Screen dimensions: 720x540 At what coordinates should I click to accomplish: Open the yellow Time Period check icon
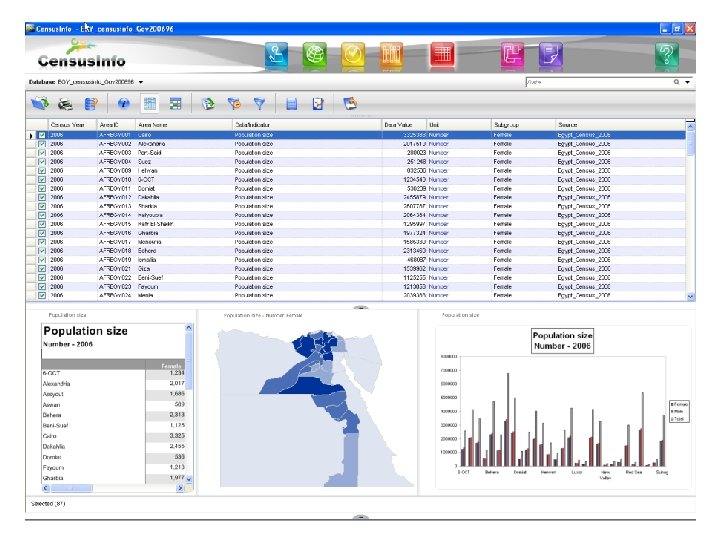353,55
